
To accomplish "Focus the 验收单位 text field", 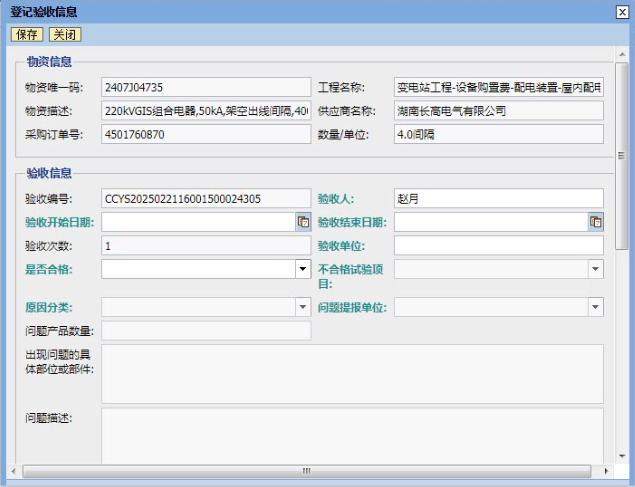I will coord(498,245).
